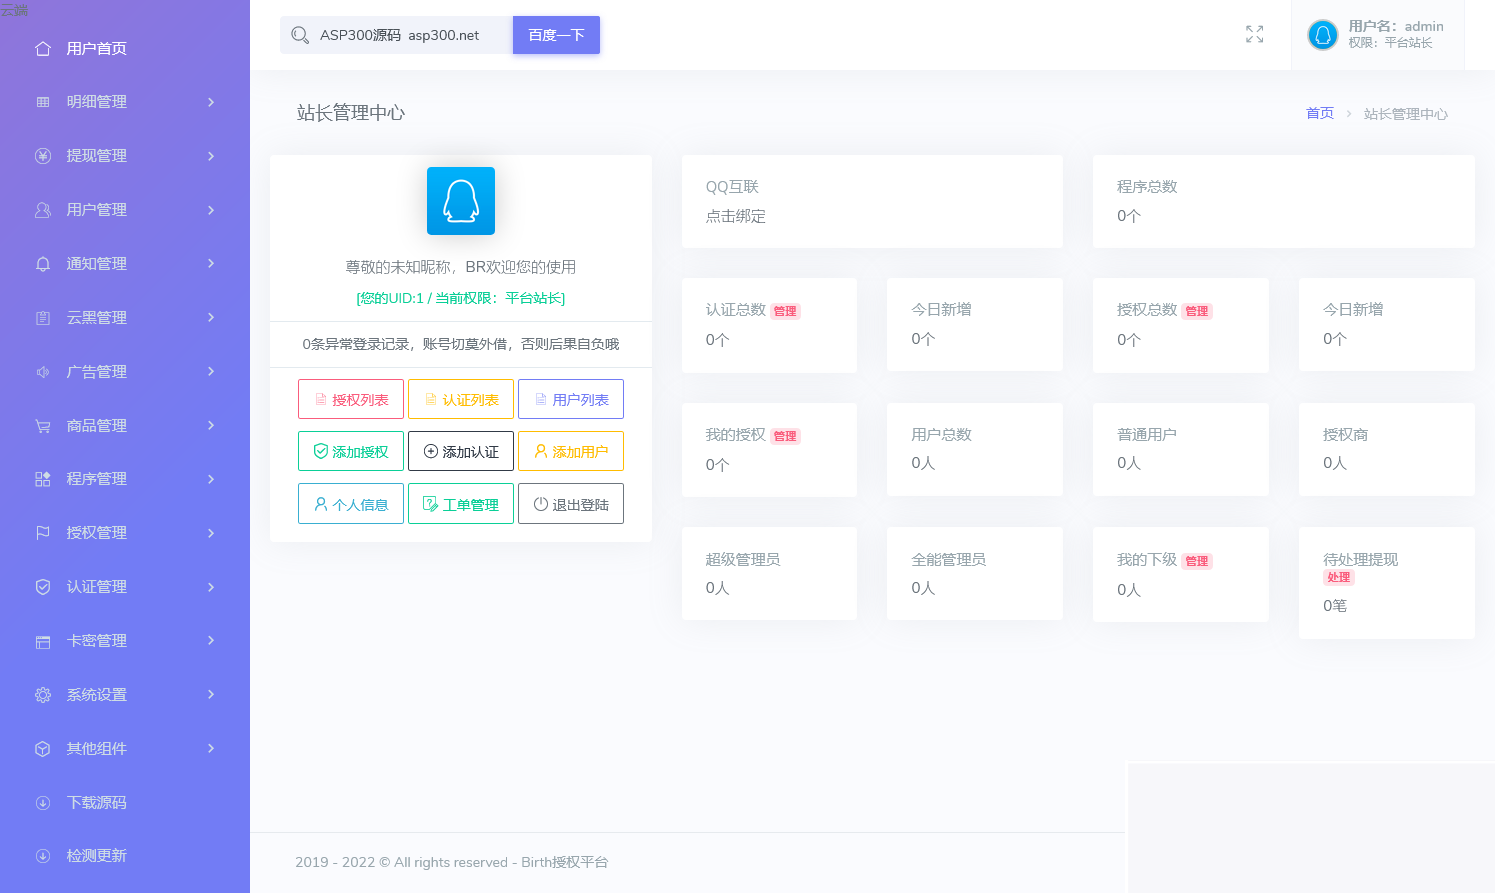Click the download icon beside 下载源码
Image resolution: width=1495 pixels, height=893 pixels.
(x=41, y=802)
